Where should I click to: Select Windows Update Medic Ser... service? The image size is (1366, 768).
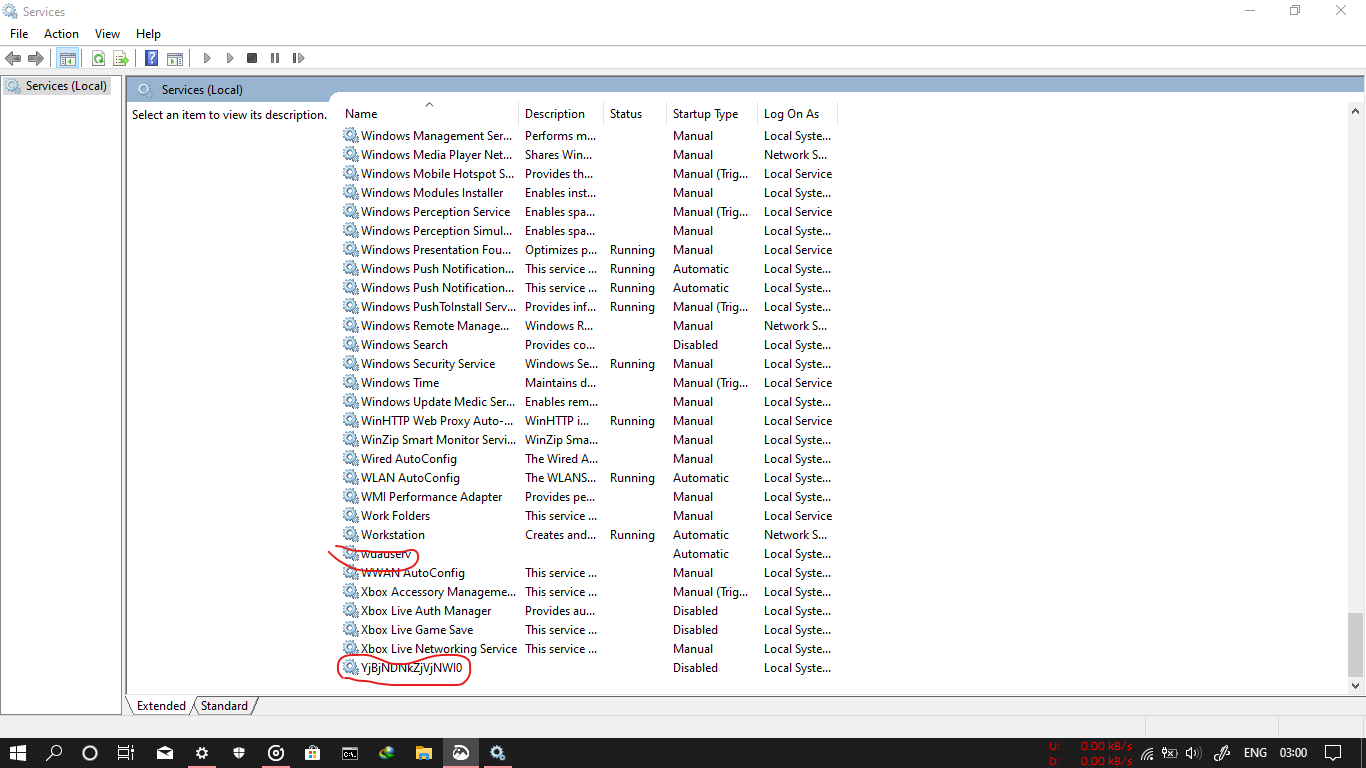click(589, 402)
